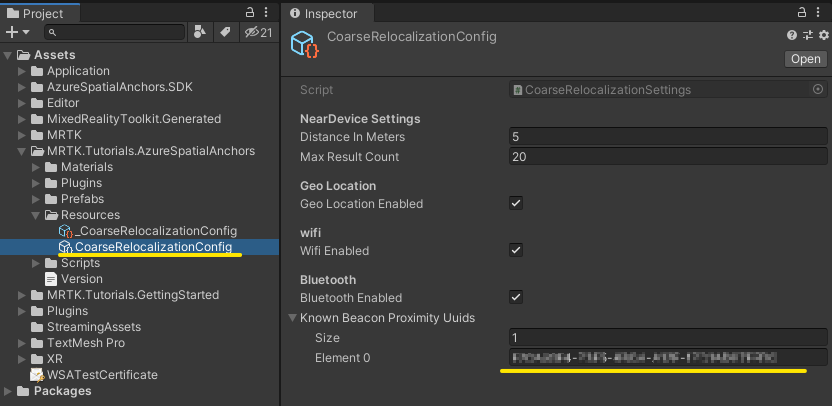Viewport: 832px width, 406px height.
Task: Open Inspector preset selector icon
Action: 808,35
